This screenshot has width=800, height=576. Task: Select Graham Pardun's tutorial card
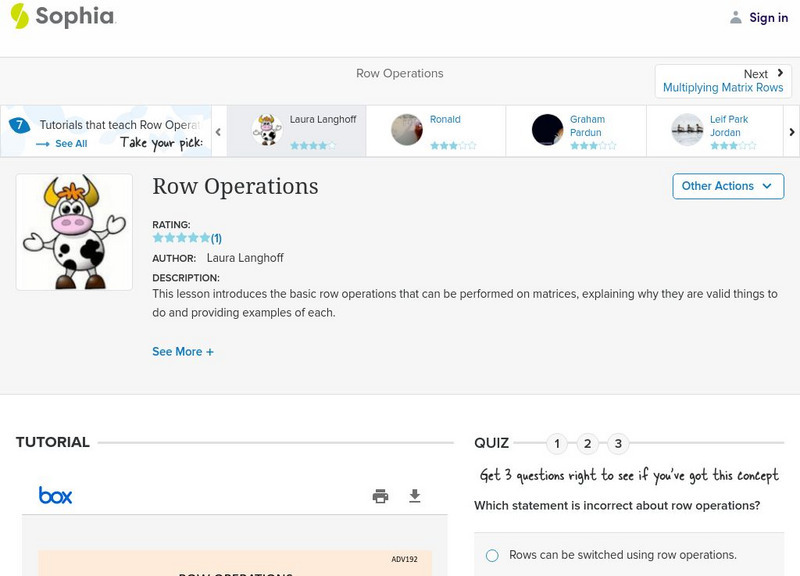[x=576, y=131]
